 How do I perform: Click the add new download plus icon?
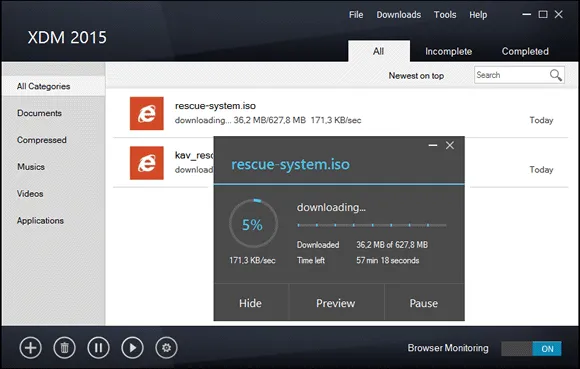[x=30, y=348]
